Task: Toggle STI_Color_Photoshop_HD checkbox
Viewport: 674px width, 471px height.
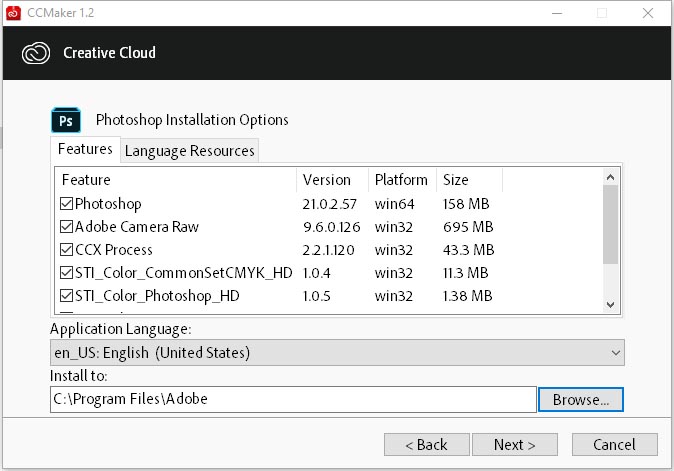Action: [x=66, y=296]
